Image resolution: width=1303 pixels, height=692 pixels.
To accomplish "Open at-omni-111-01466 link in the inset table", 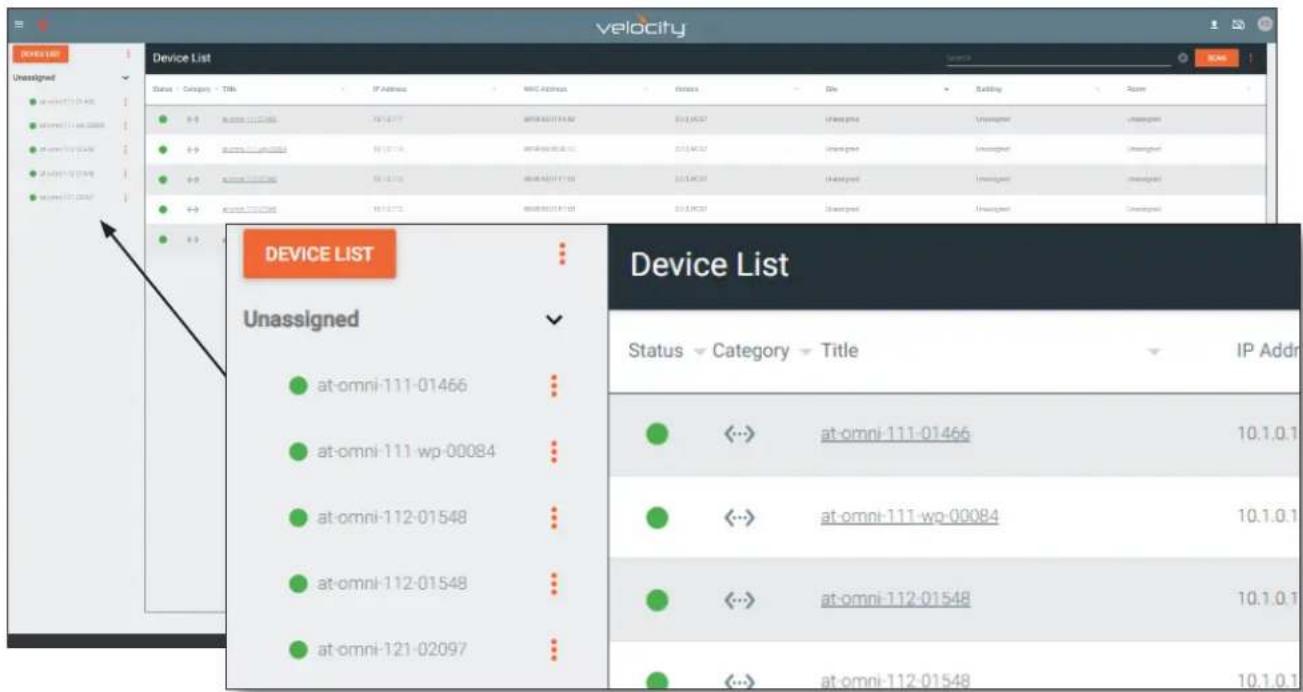I will (x=895, y=434).
